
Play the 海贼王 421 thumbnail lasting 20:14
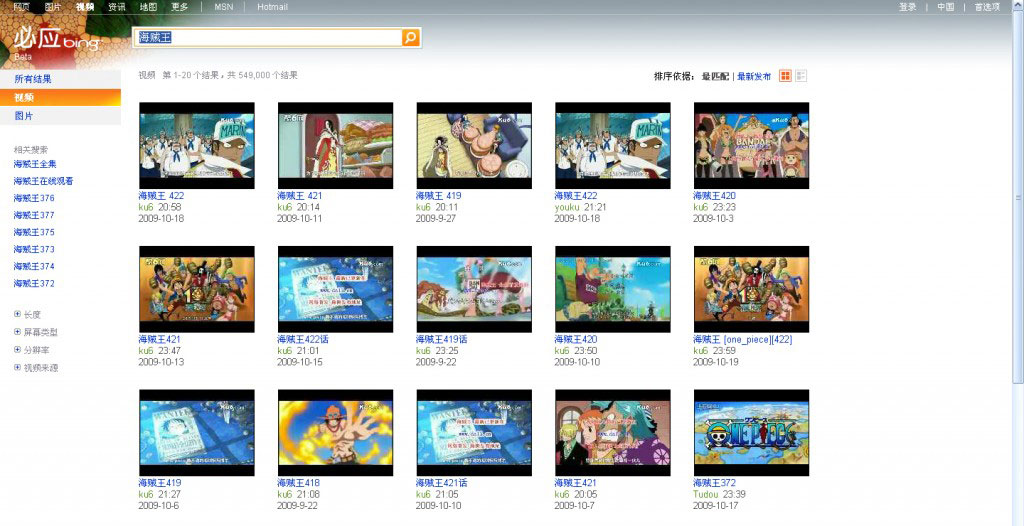(x=335, y=145)
